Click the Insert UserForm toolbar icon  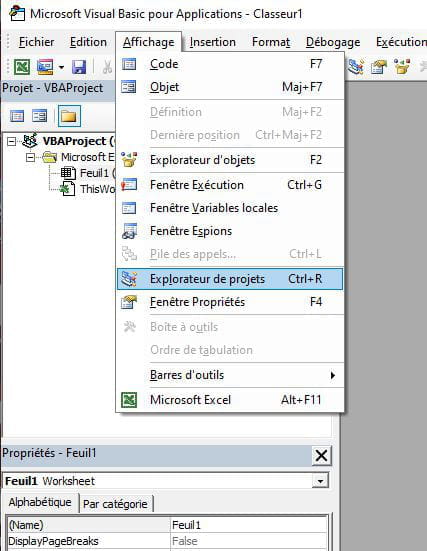(x=46, y=67)
